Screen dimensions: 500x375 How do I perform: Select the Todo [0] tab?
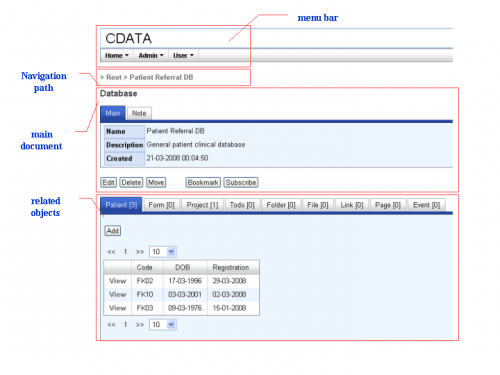click(242, 205)
